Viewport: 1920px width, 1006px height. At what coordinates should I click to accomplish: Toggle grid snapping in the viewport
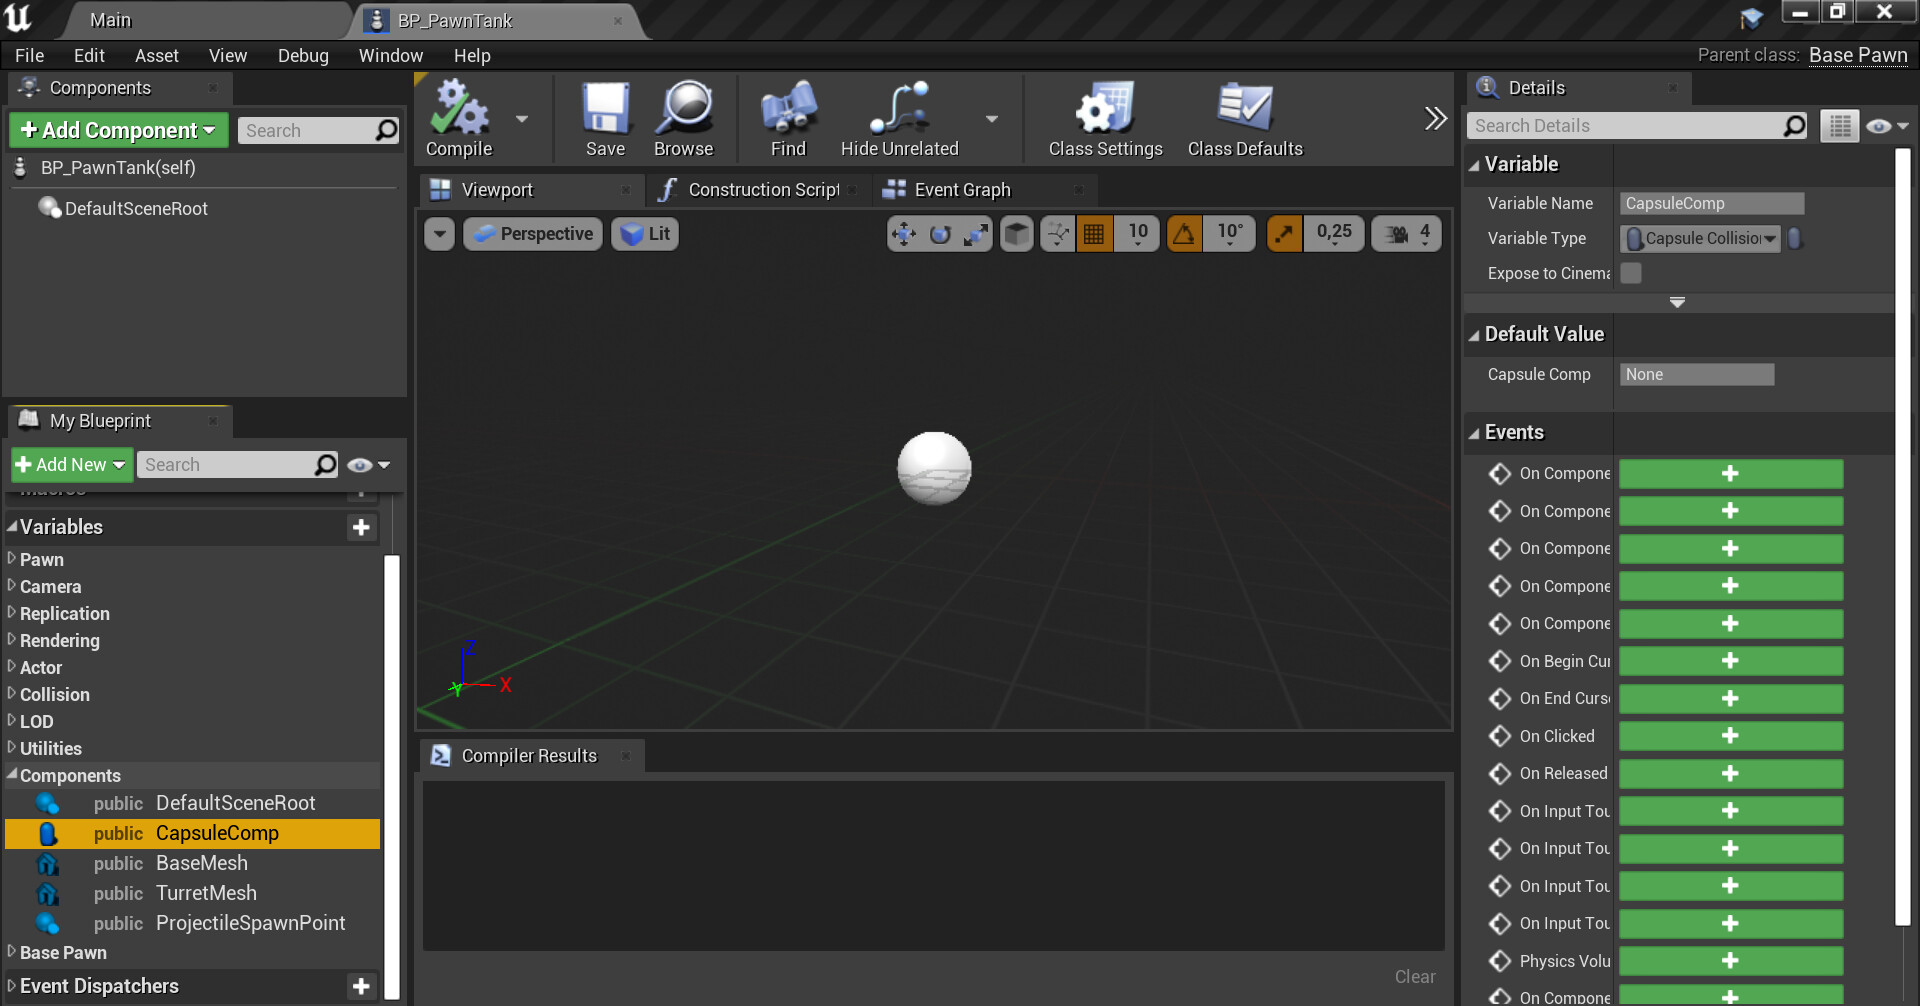[x=1094, y=234]
